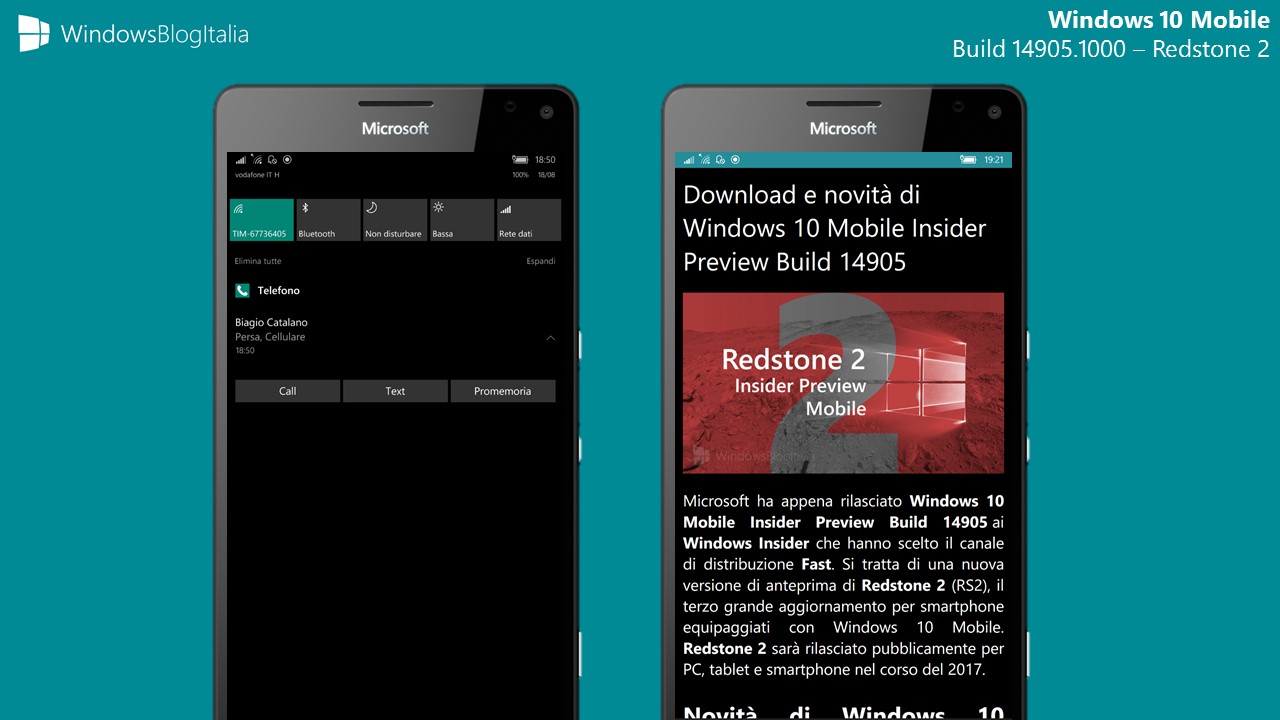Click 'Novità di Windows 10' heading at article bottom

[x=843, y=710]
